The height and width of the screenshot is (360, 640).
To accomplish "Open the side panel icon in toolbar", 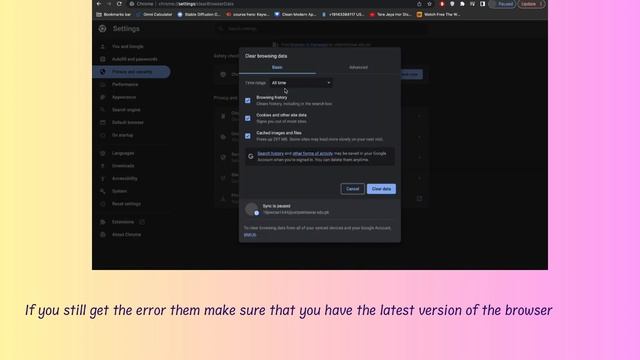I will 482,4.
